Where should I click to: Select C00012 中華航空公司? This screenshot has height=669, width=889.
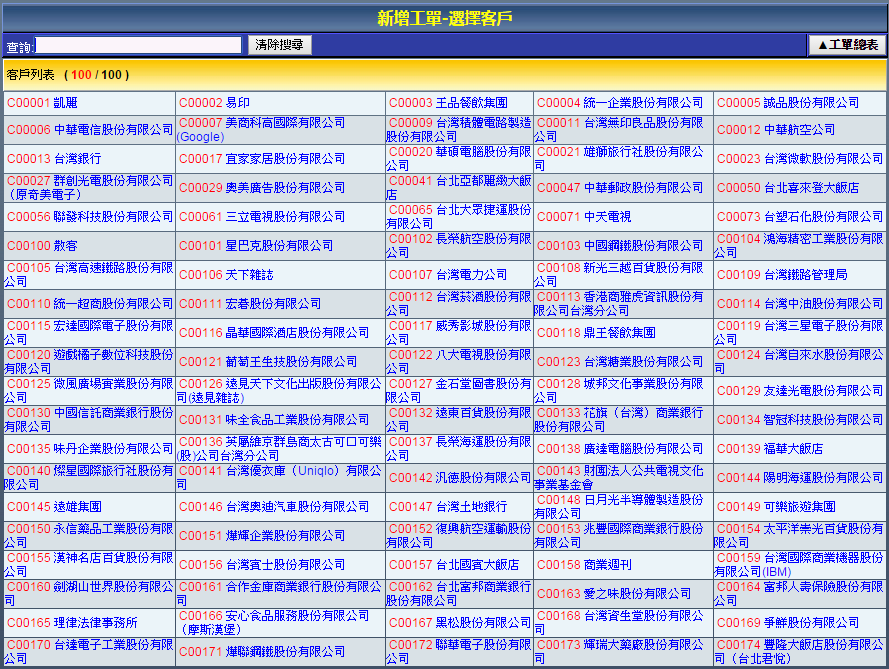click(x=776, y=130)
